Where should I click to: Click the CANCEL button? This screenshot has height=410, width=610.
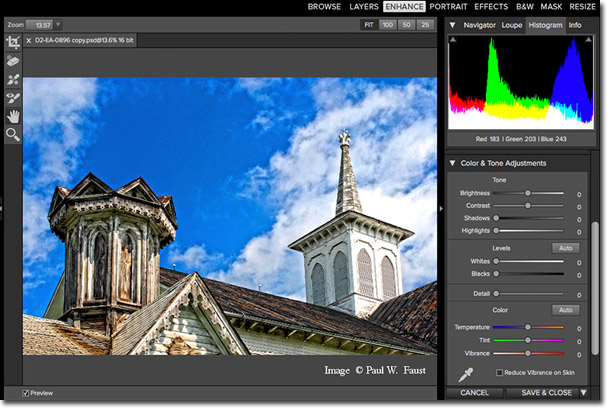[x=474, y=392]
